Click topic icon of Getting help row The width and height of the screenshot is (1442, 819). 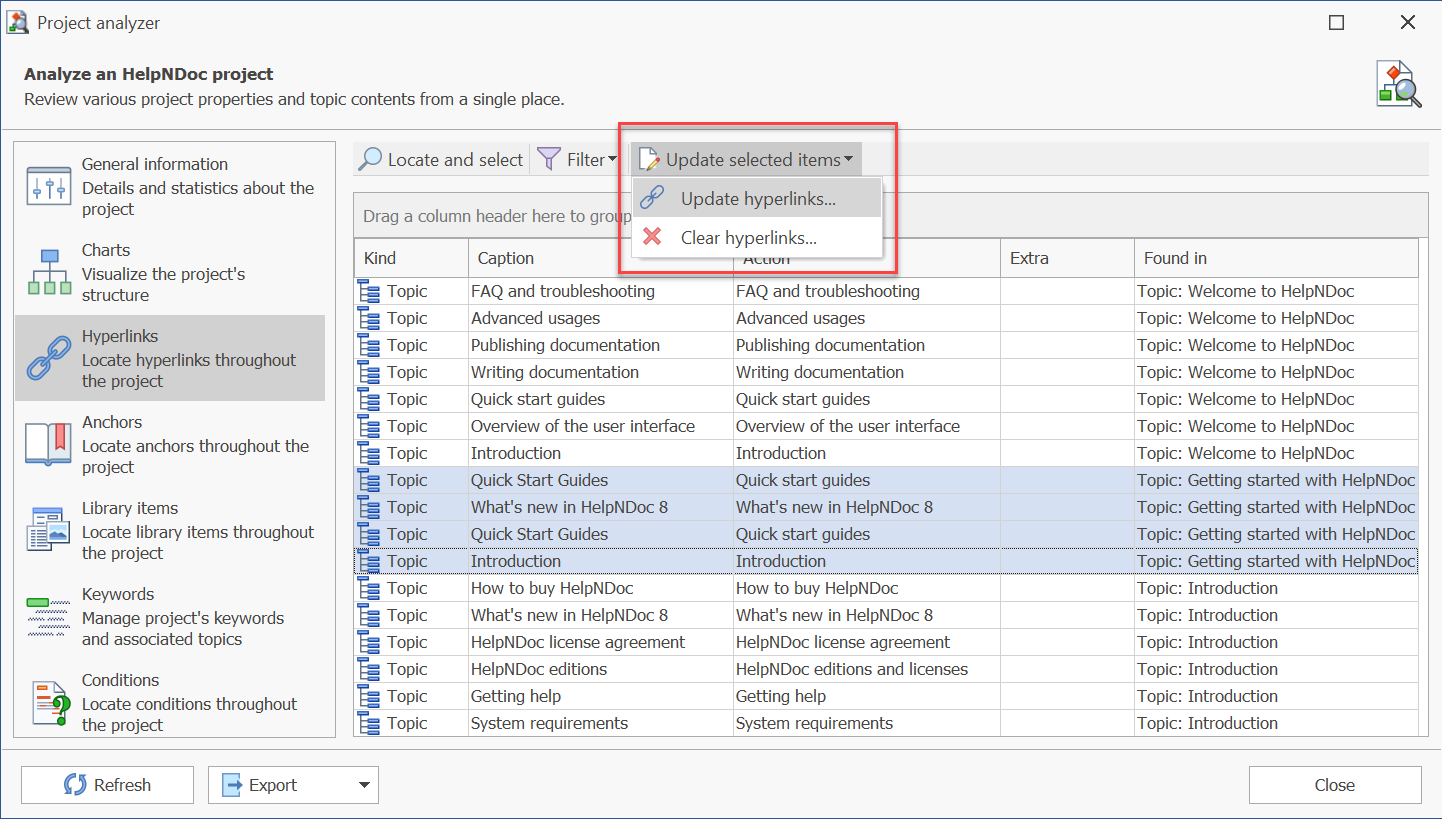(369, 697)
